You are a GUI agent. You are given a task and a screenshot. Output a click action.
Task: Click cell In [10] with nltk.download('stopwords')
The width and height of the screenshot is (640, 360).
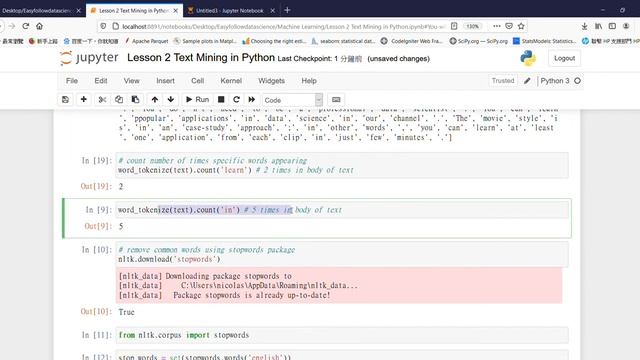(342, 254)
